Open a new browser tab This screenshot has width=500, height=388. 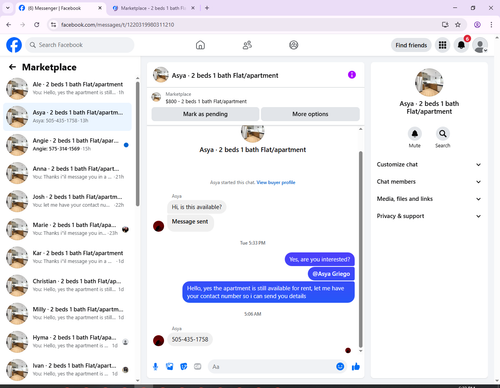click(x=207, y=8)
